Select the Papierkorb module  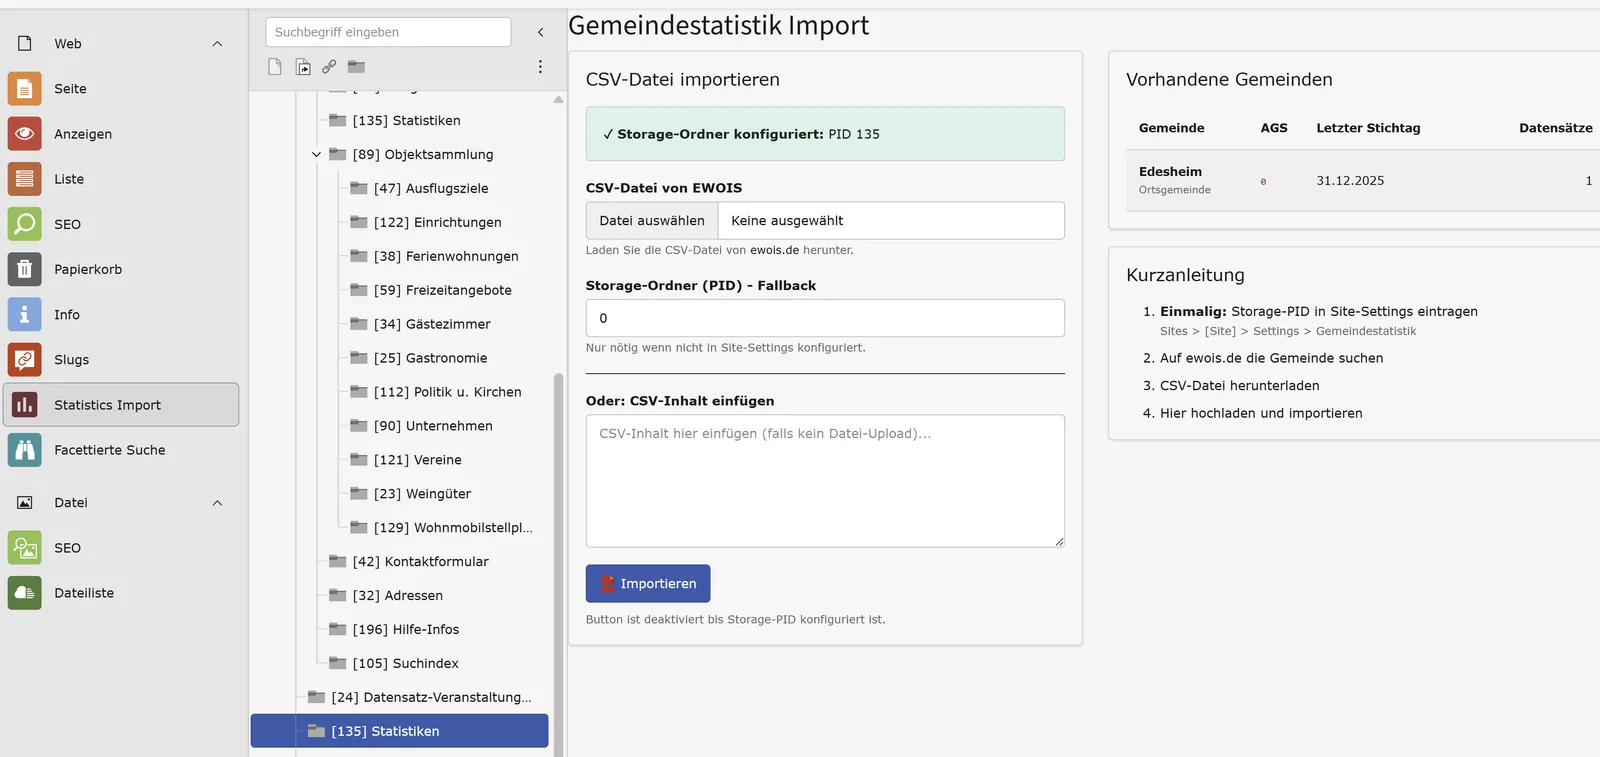[x=121, y=269]
